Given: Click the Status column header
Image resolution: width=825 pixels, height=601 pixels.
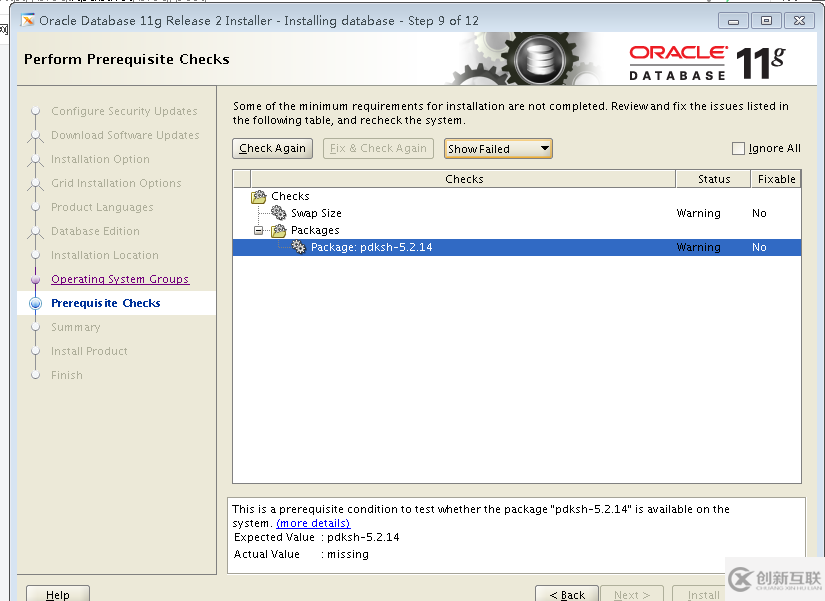Looking at the screenshot, I should (x=713, y=179).
